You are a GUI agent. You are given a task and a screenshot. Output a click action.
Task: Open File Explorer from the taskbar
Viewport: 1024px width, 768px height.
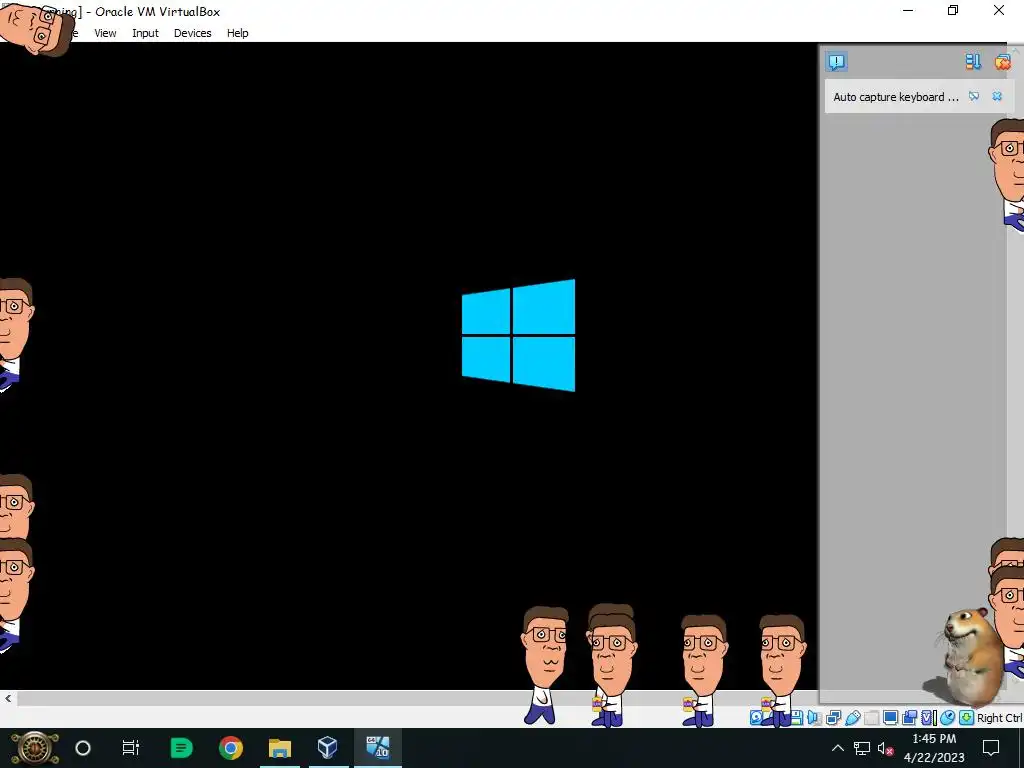coord(280,748)
